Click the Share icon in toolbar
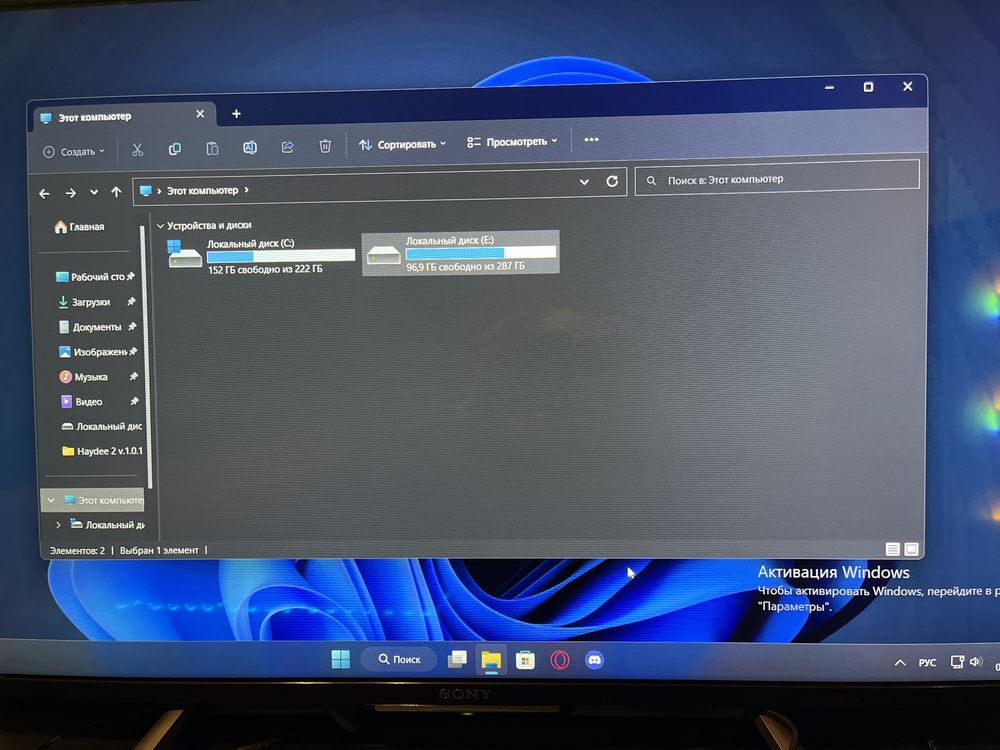The width and height of the screenshot is (1000, 750). click(287, 147)
